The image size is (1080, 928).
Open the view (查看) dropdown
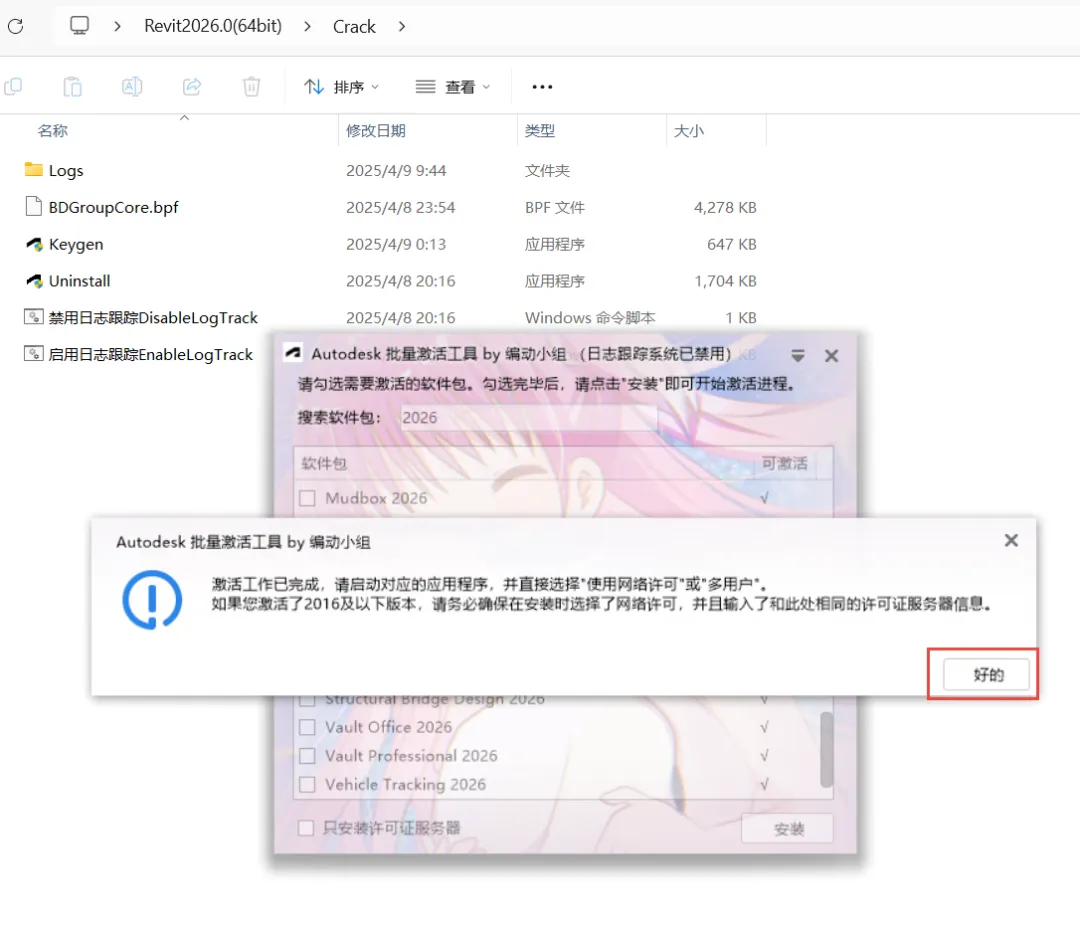tap(453, 87)
